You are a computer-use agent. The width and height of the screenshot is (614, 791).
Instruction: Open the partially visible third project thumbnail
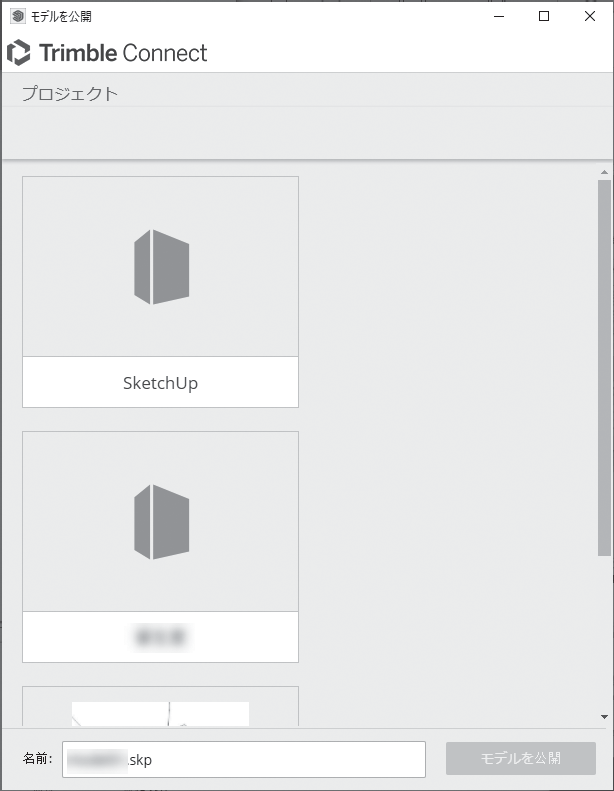160,713
